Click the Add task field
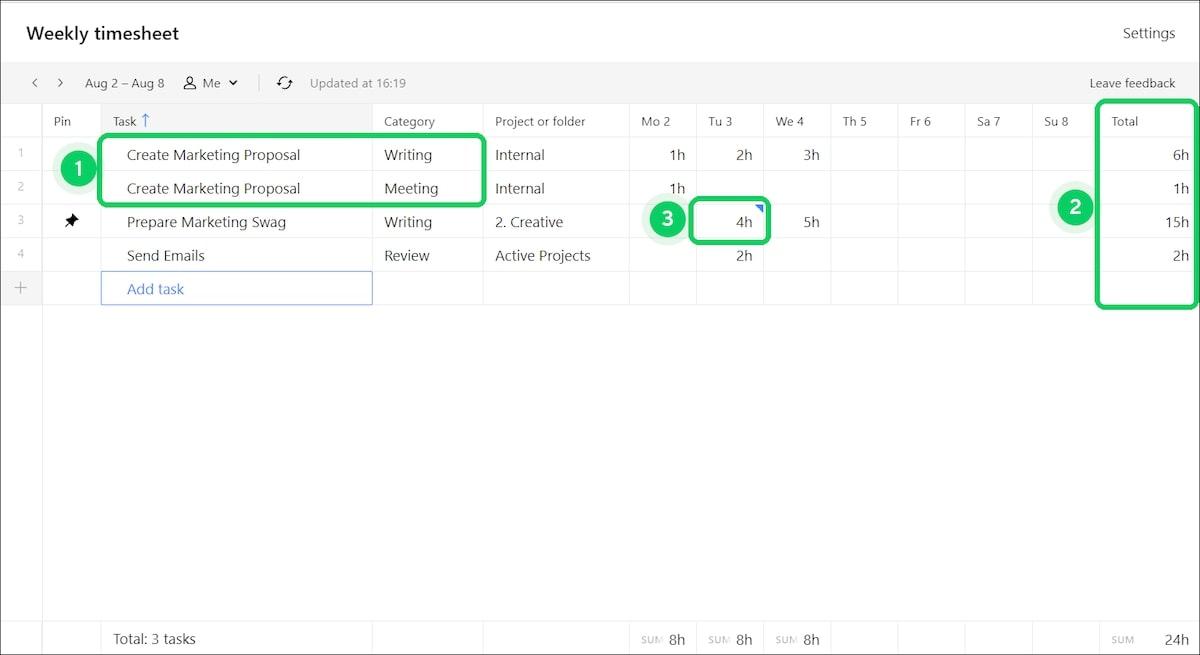Viewport: 1200px width, 655px height. pos(236,289)
